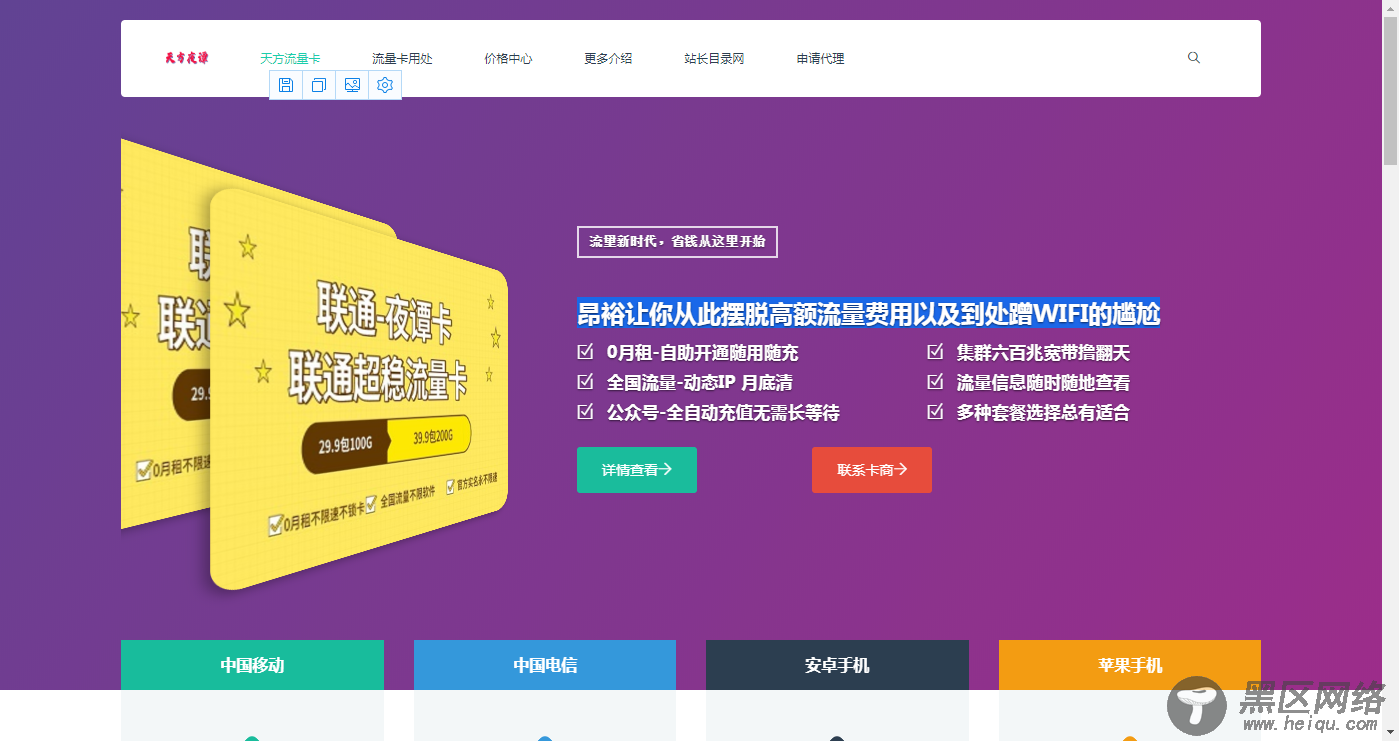Click the text 集群六百兆宽带撸翻天
The height and width of the screenshot is (741, 1399).
click(1043, 353)
